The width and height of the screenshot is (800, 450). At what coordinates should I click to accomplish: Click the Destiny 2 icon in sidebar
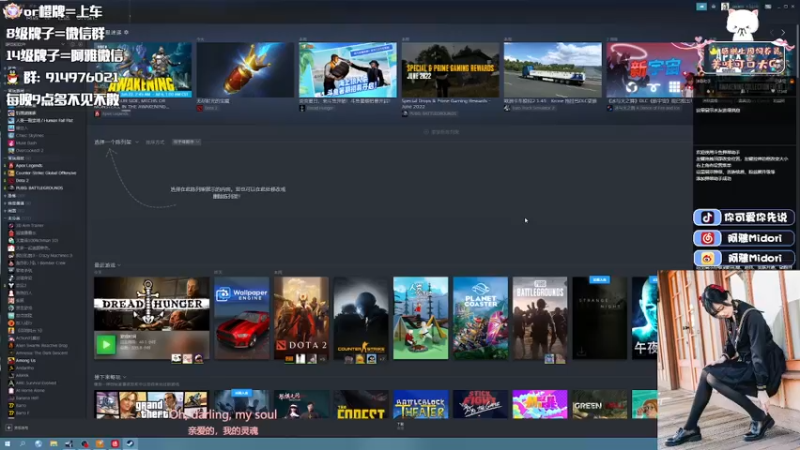pyautogui.click(x=11, y=286)
